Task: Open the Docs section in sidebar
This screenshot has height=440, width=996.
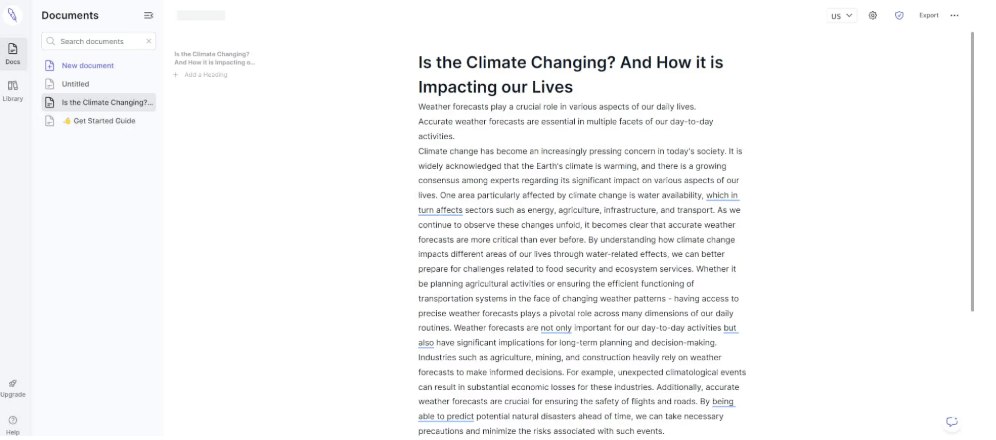Action: point(13,53)
